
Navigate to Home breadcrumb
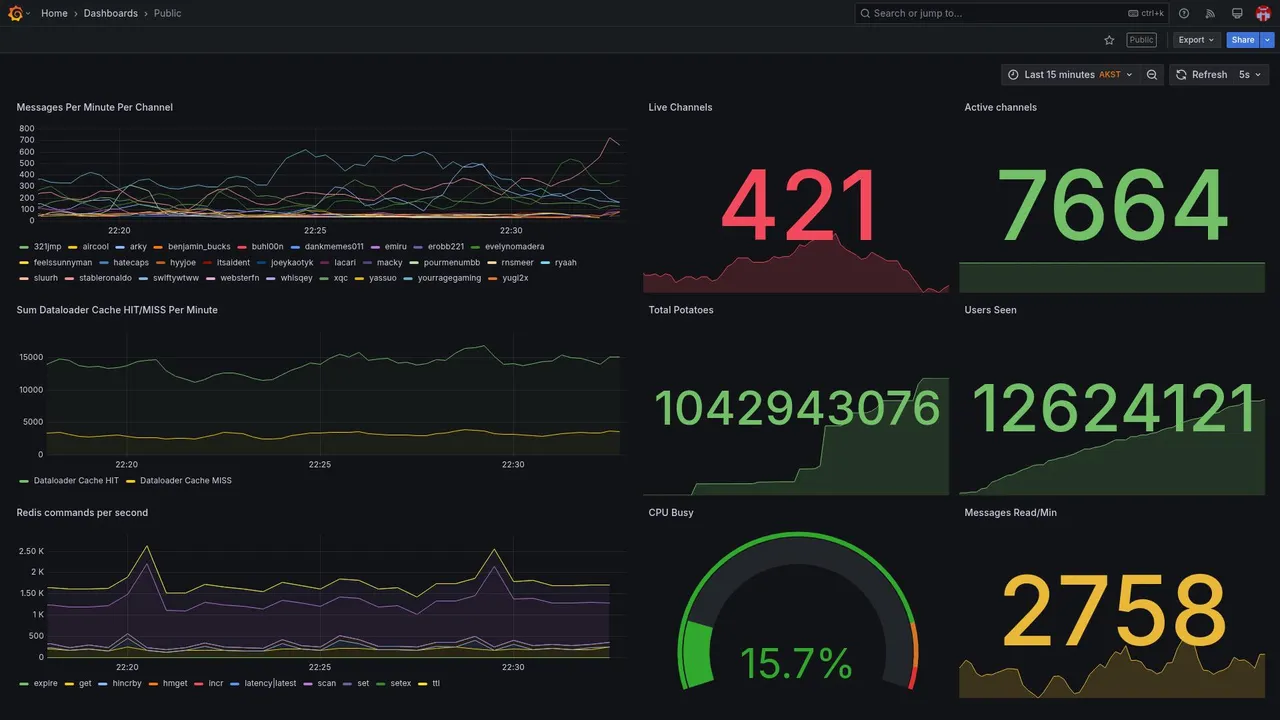[x=54, y=13]
